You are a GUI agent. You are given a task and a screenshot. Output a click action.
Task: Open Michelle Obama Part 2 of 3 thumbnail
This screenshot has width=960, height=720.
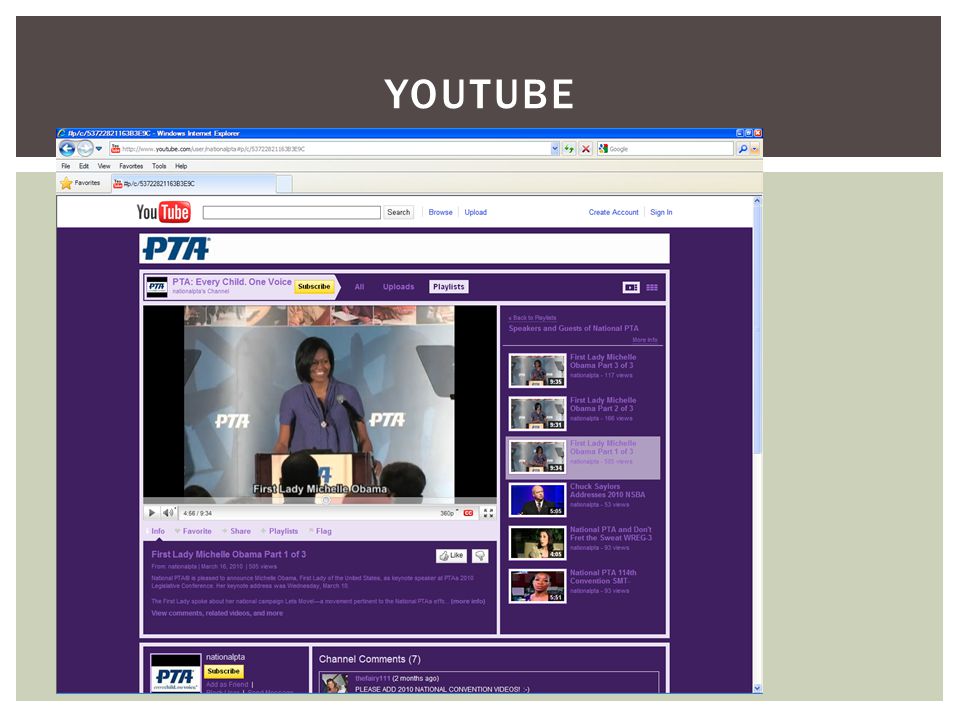tap(538, 413)
